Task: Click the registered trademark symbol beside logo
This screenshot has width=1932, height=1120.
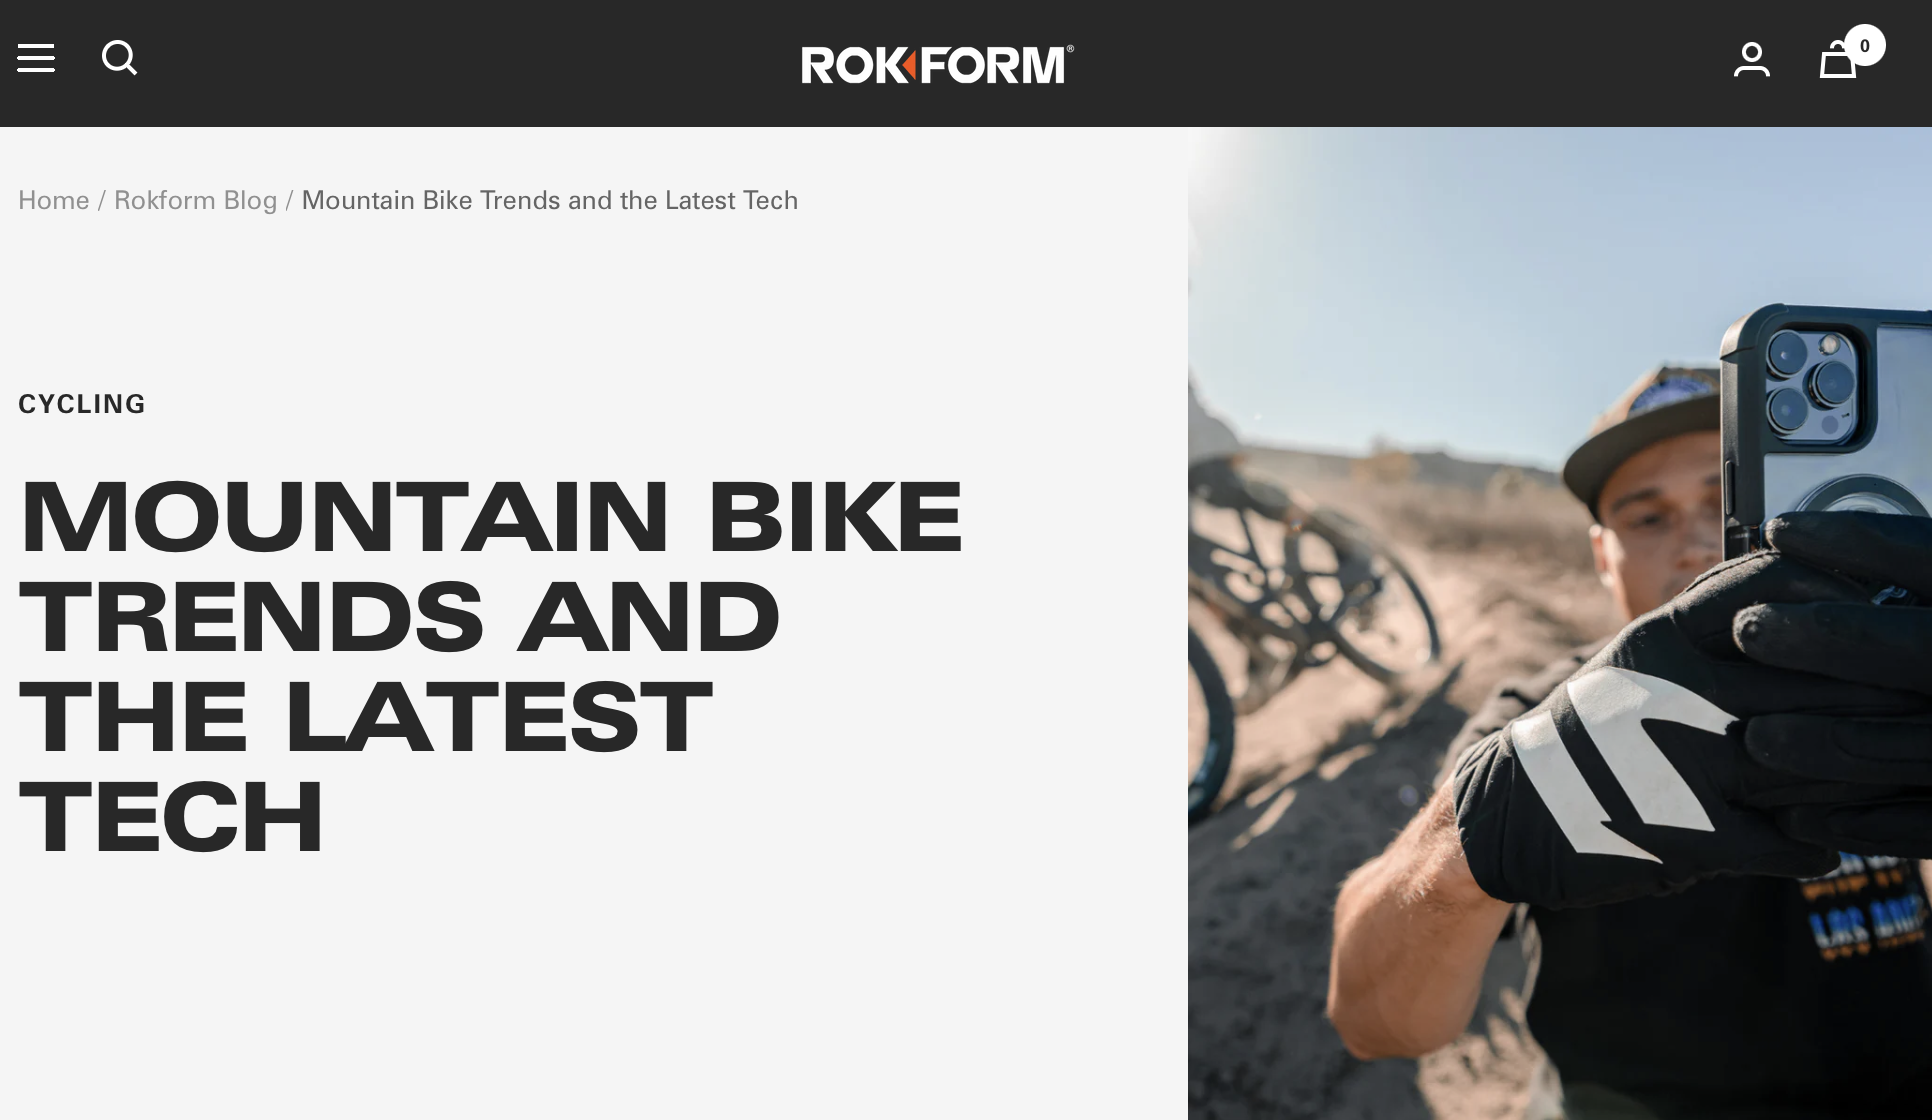Action: point(1070,48)
